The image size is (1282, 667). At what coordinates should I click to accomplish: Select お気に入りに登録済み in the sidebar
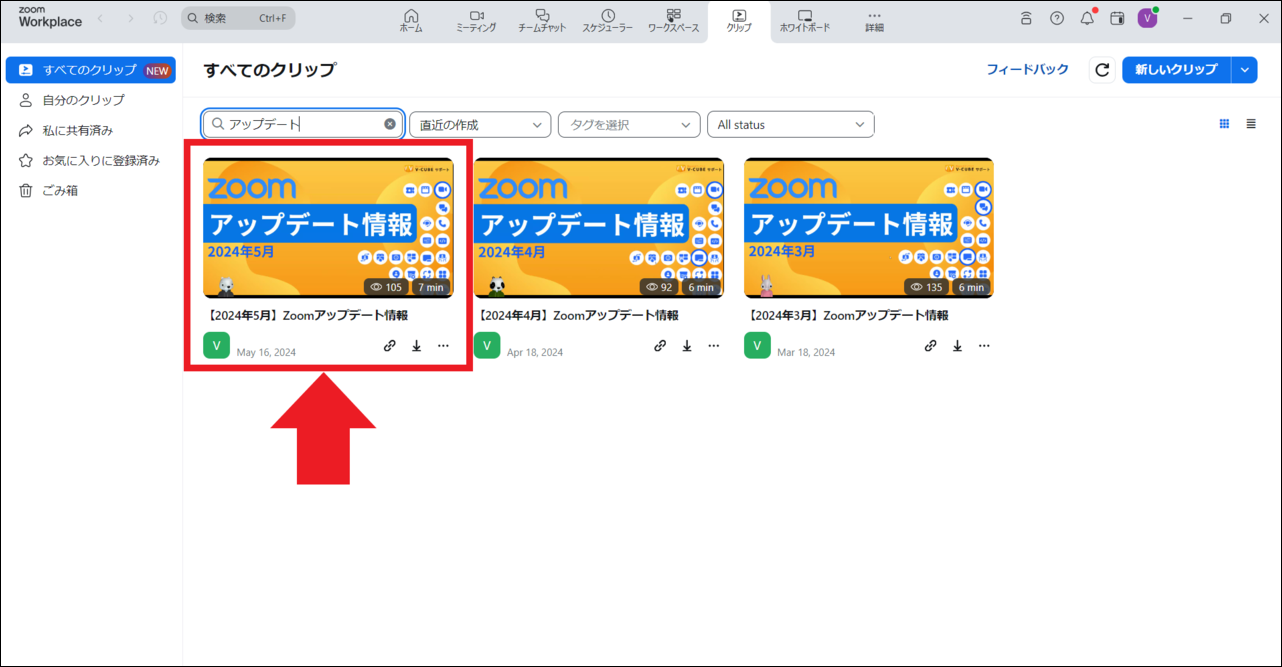(x=91, y=160)
